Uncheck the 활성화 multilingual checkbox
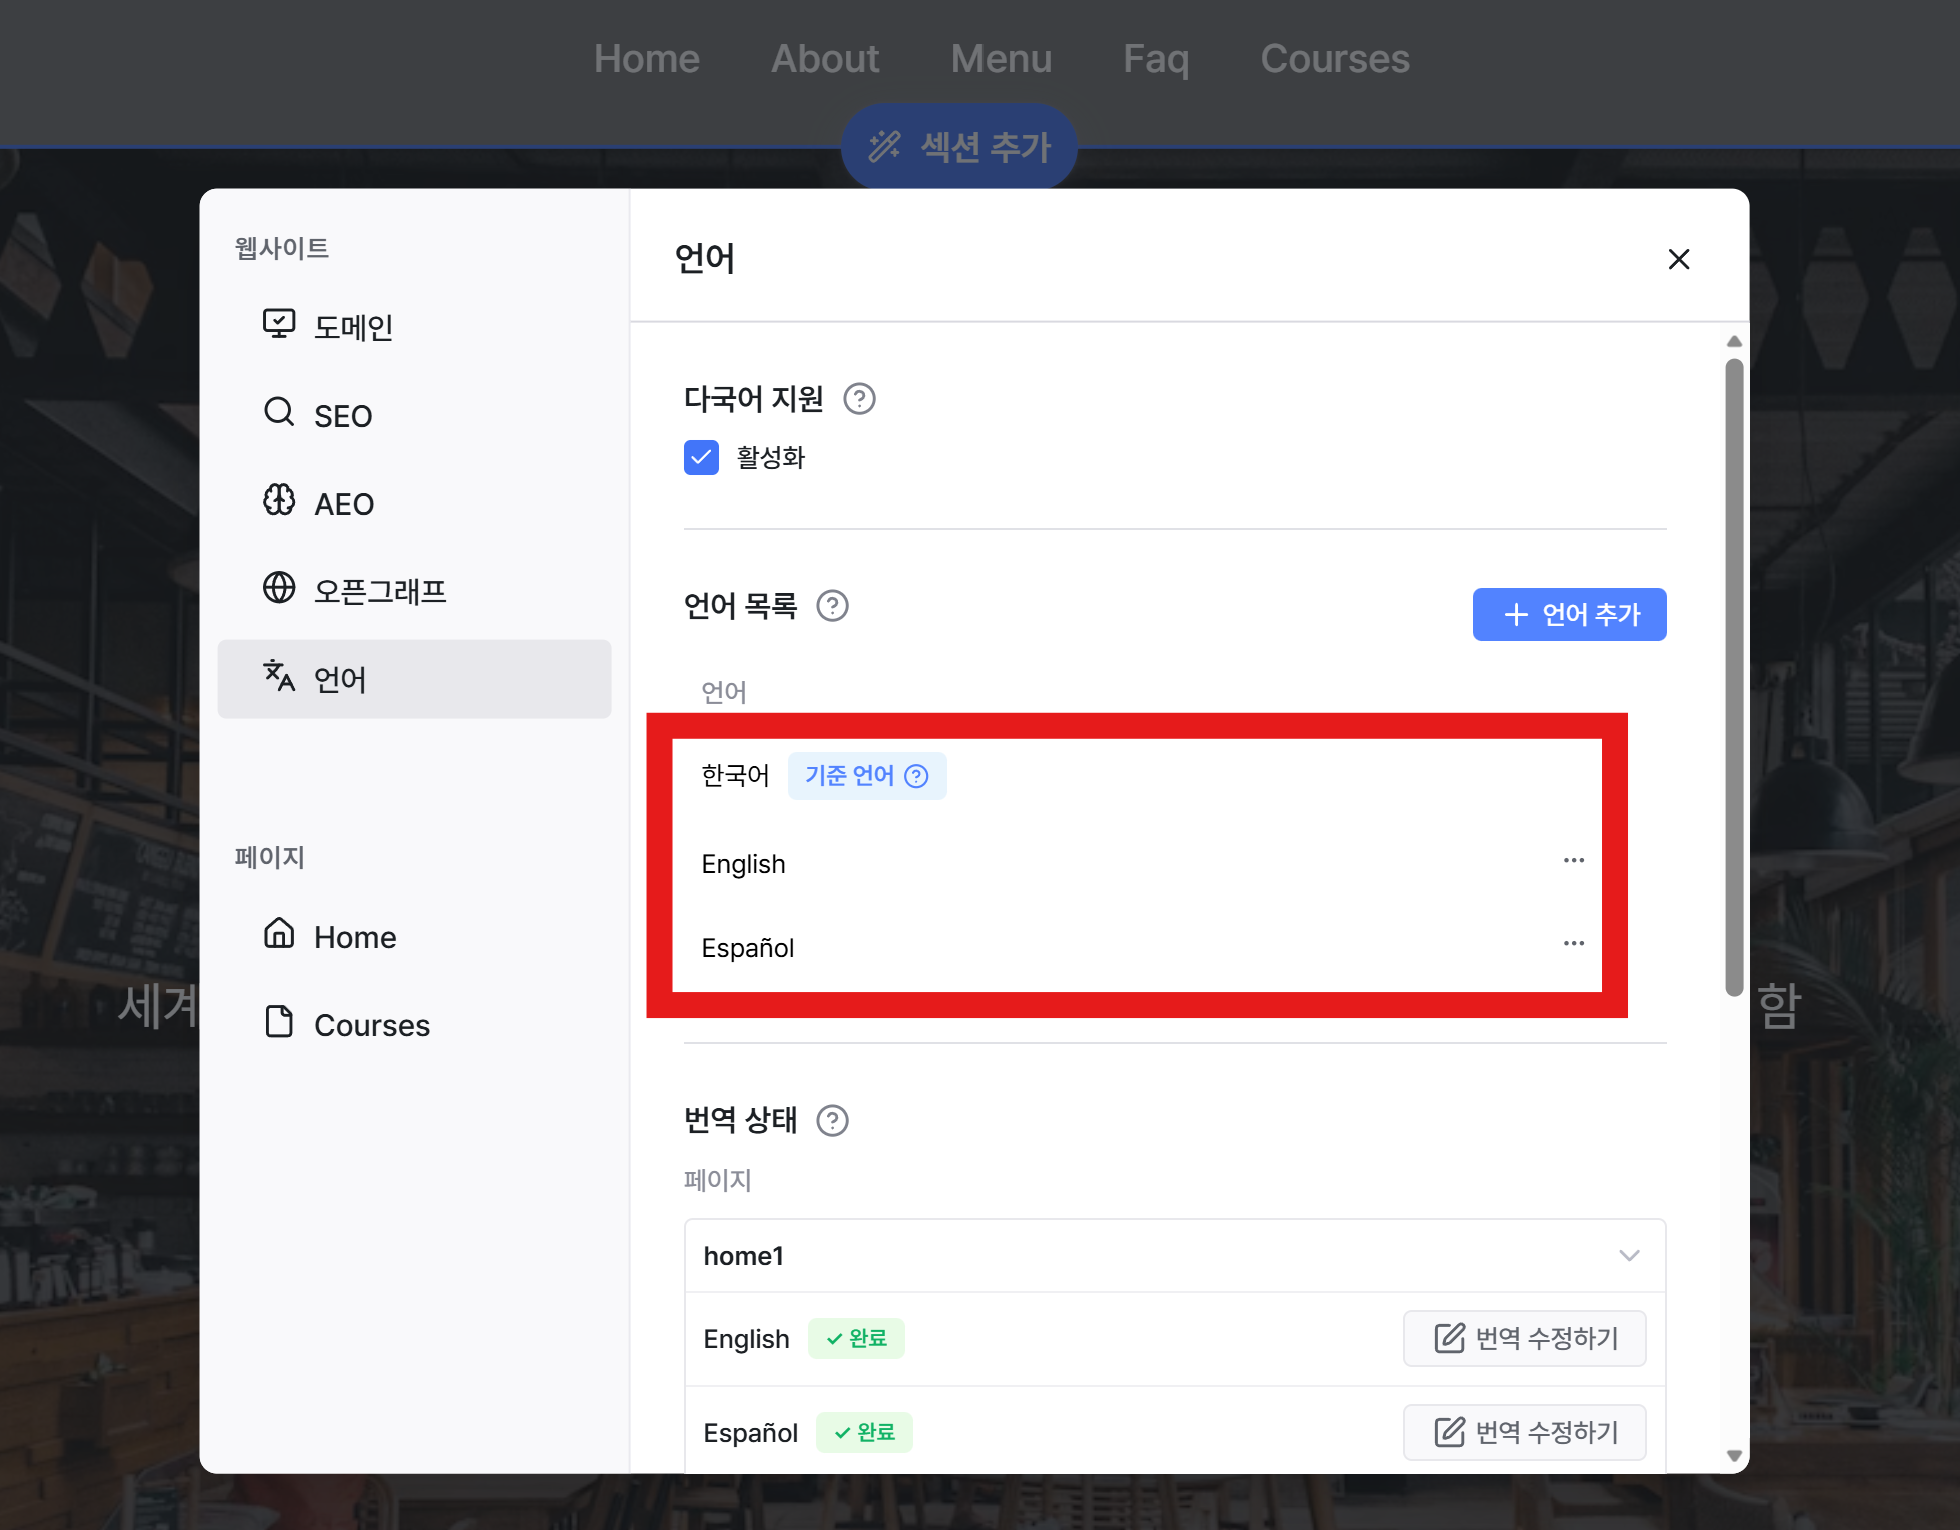Viewport: 1960px width, 1530px height. (x=701, y=458)
